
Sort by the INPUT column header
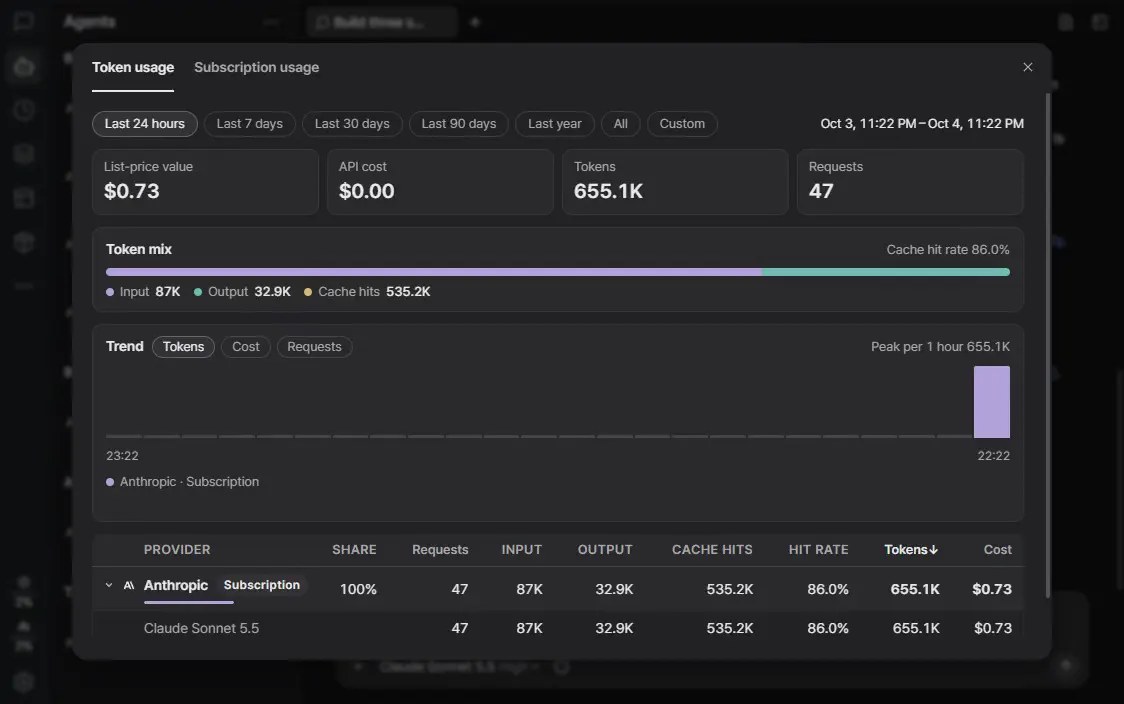tap(522, 550)
